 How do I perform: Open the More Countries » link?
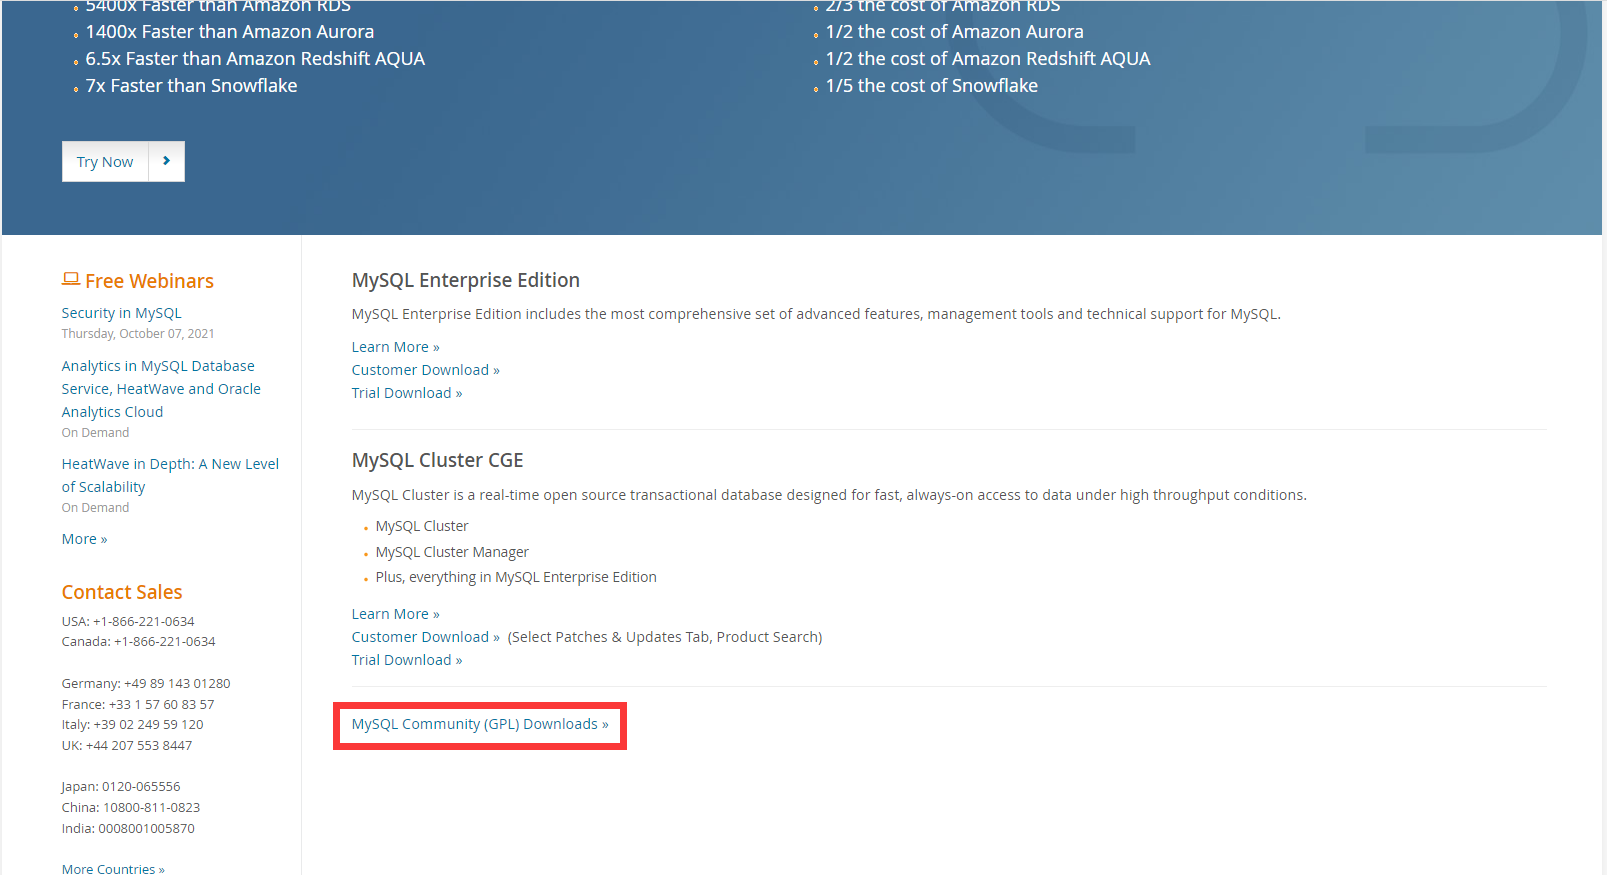pos(113,868)
